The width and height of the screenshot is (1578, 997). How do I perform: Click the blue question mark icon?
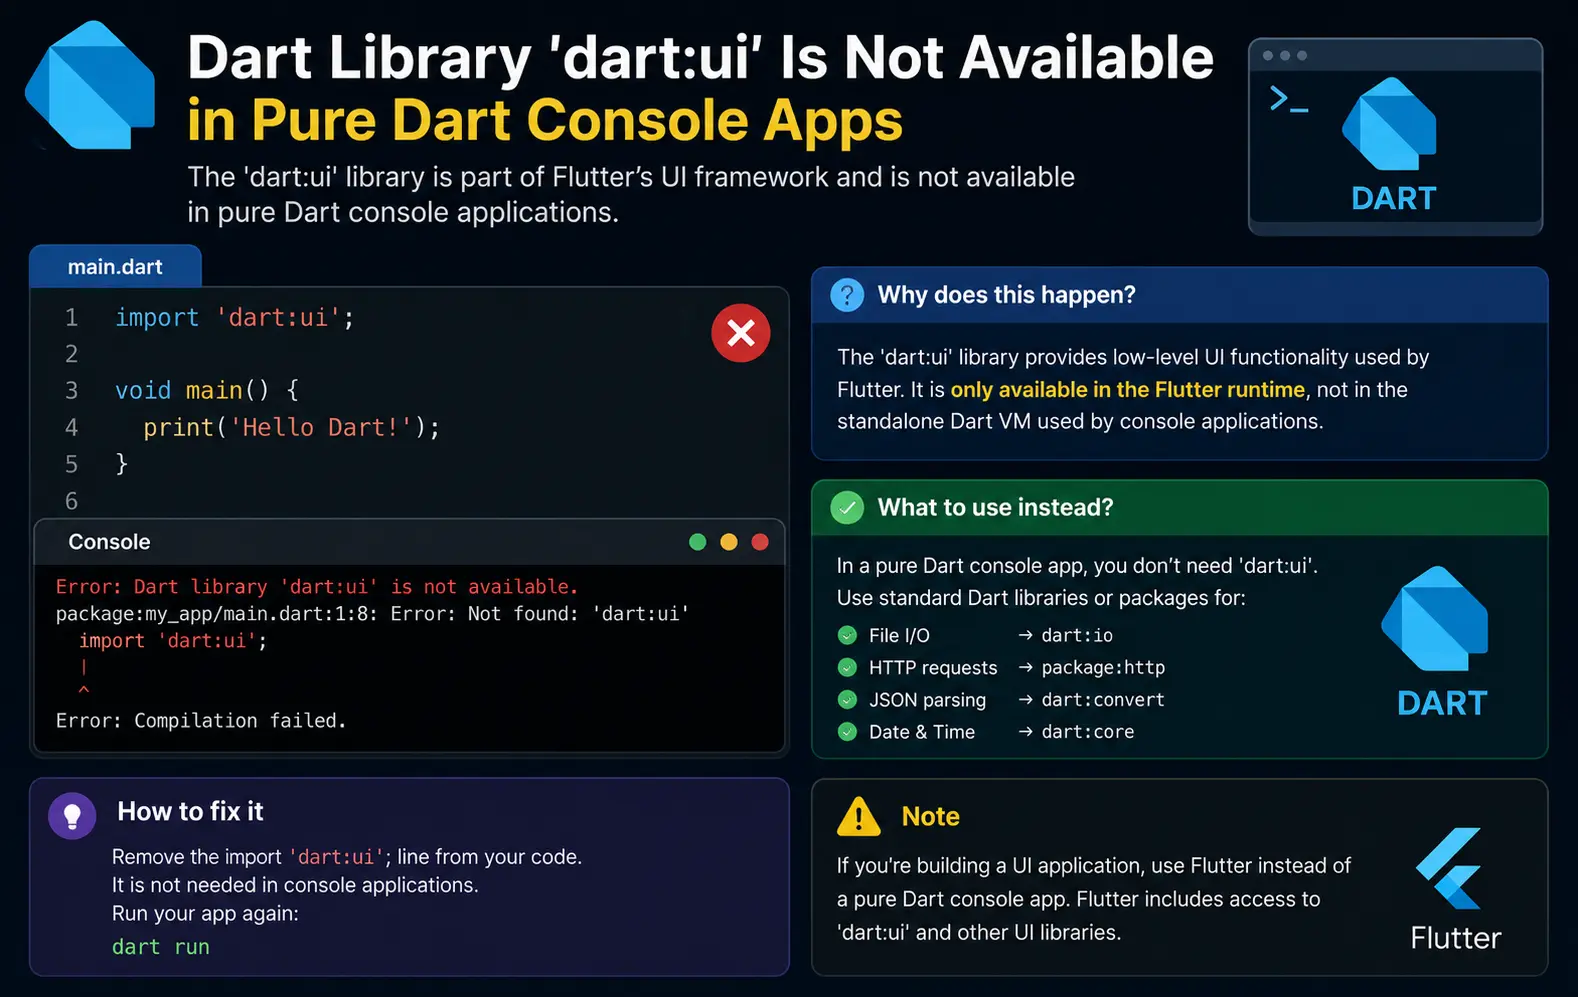pyautogui.click(x=847, y=295)
